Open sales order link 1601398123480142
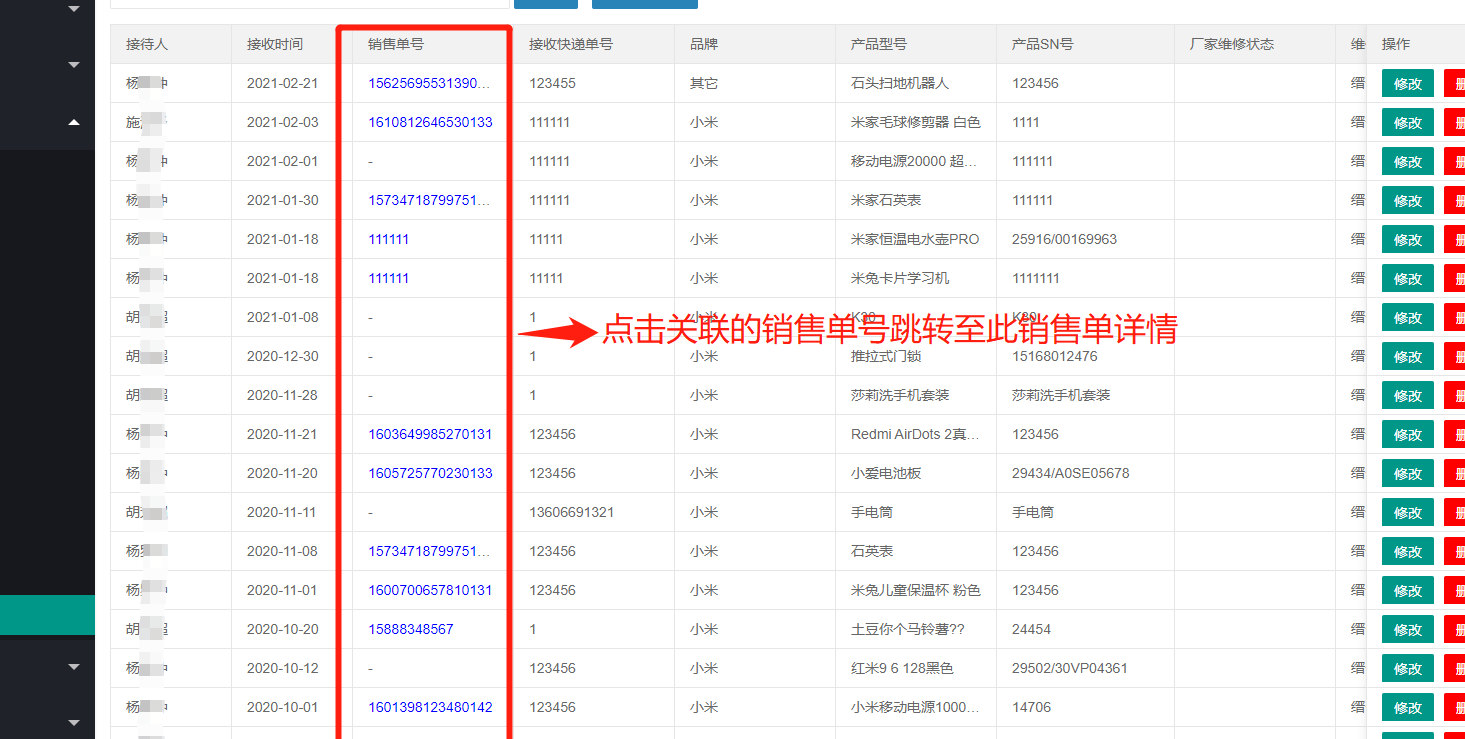The image size is (1465, 739). pos(430,707)
